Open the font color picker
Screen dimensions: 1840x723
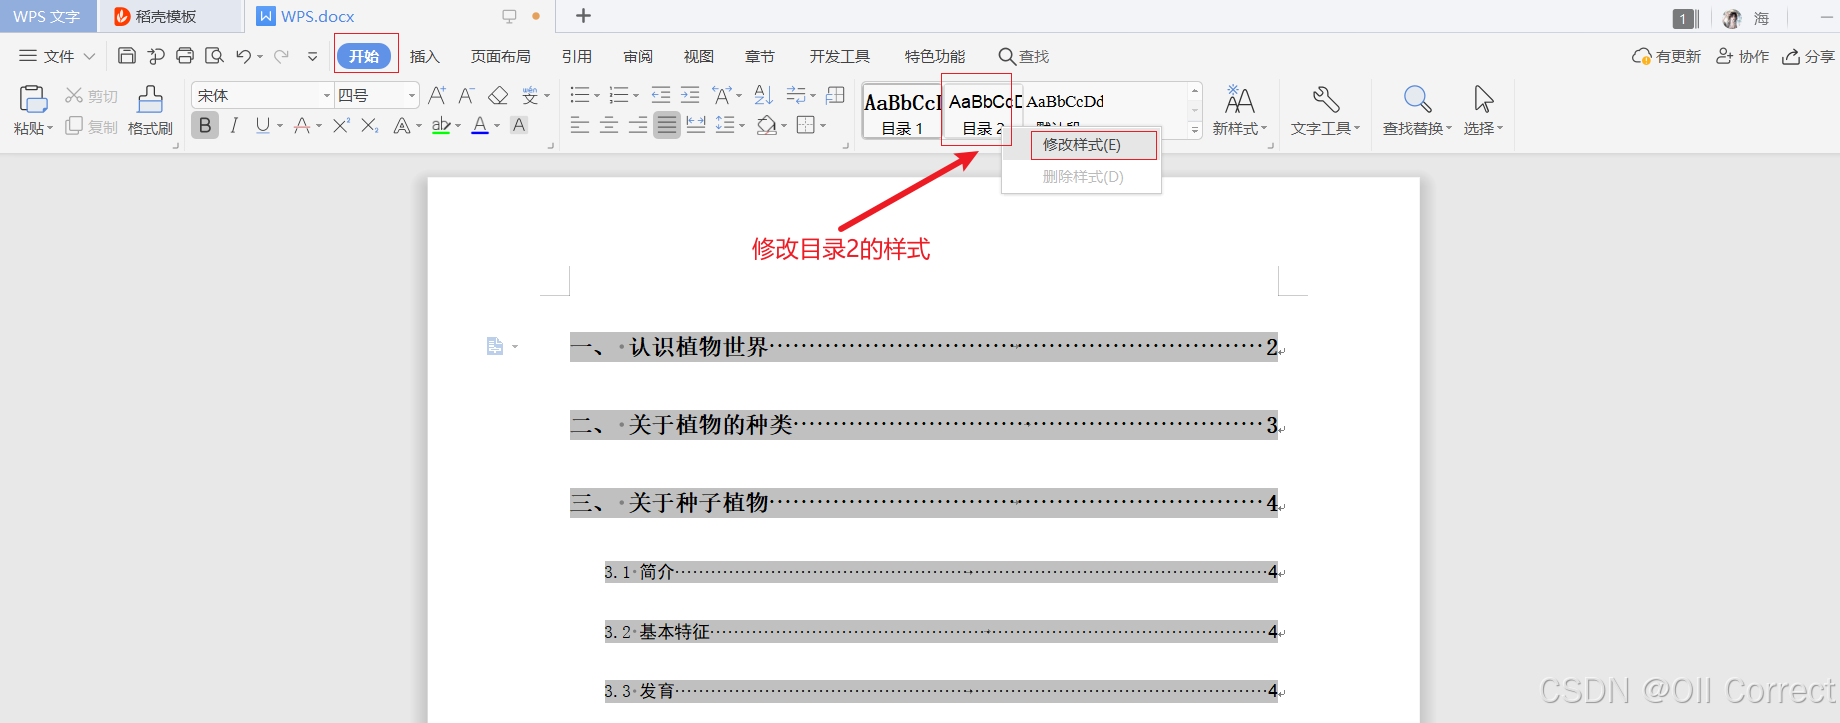coord(497,126)
